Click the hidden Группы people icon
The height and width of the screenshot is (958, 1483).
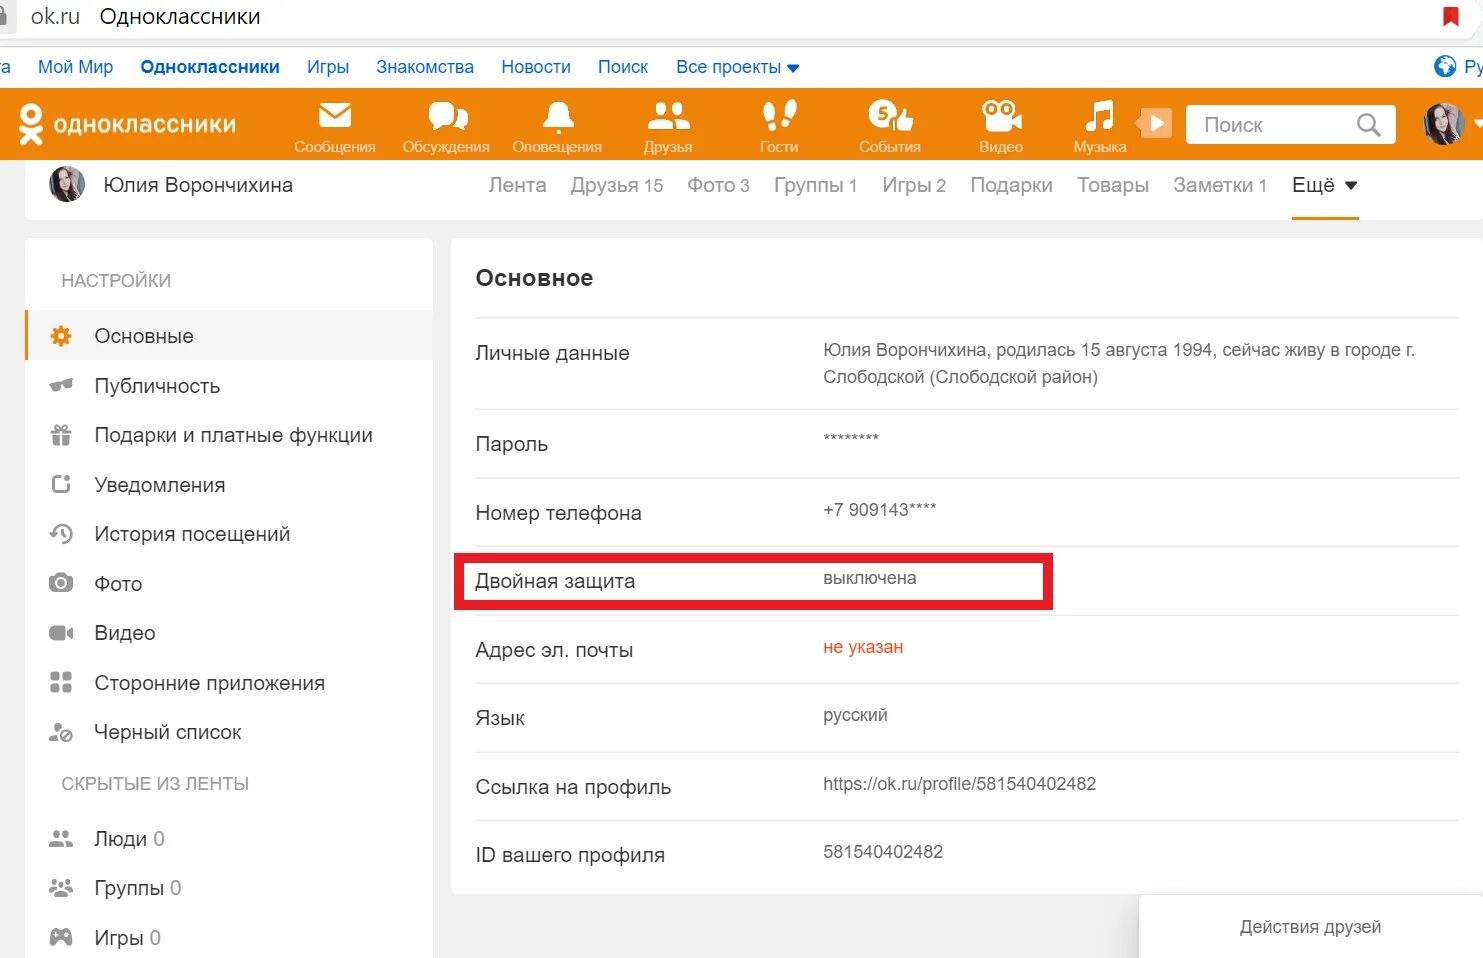[61, 888]
